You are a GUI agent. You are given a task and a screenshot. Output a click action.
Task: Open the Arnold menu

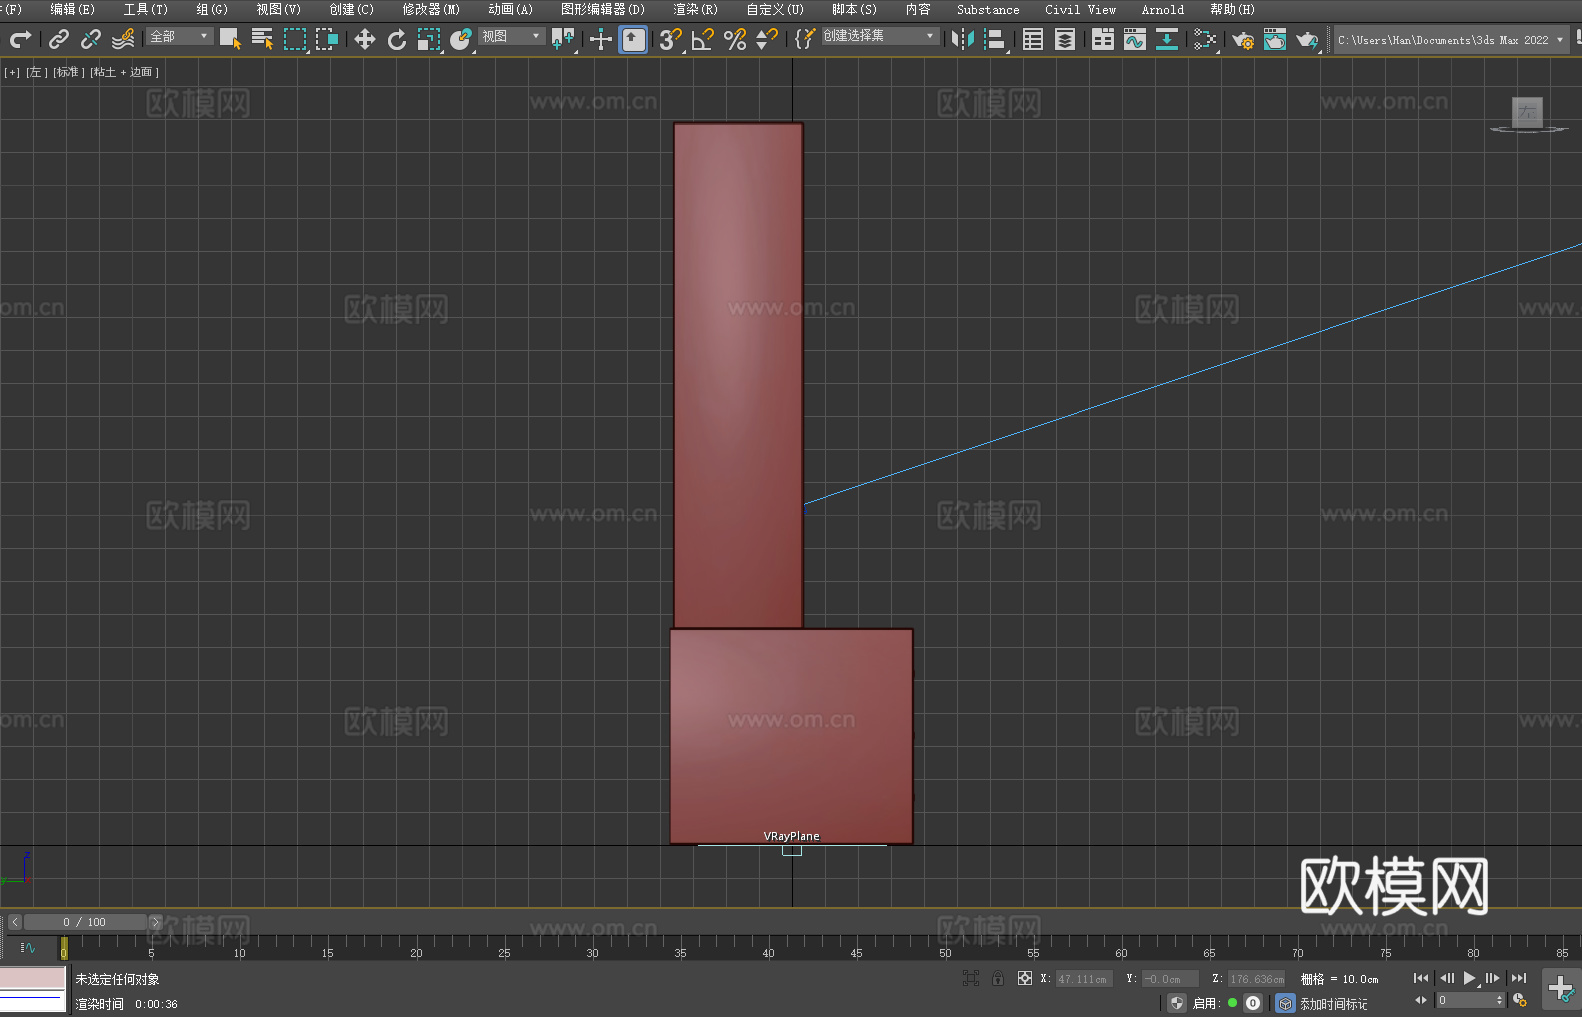pos(1163,9)
